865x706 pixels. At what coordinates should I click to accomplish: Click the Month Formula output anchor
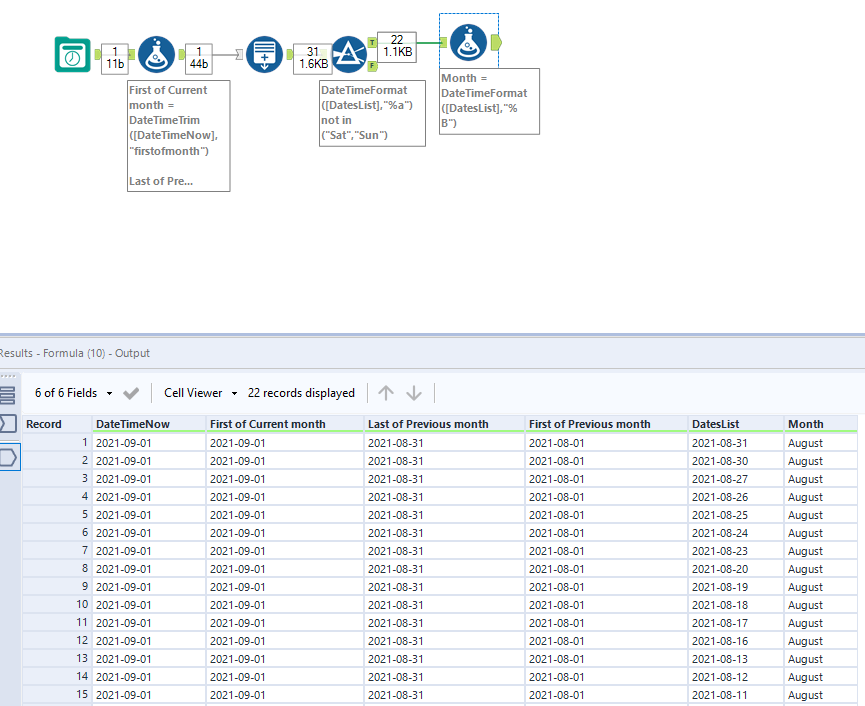pos(496,42)
